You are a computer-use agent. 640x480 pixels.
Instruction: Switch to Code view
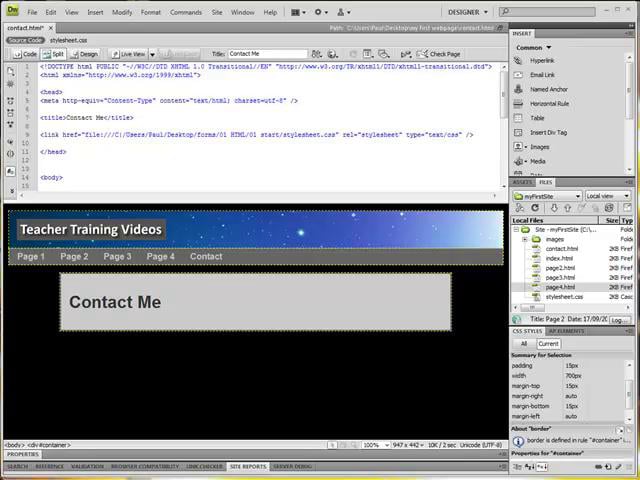tap(25, 54)
